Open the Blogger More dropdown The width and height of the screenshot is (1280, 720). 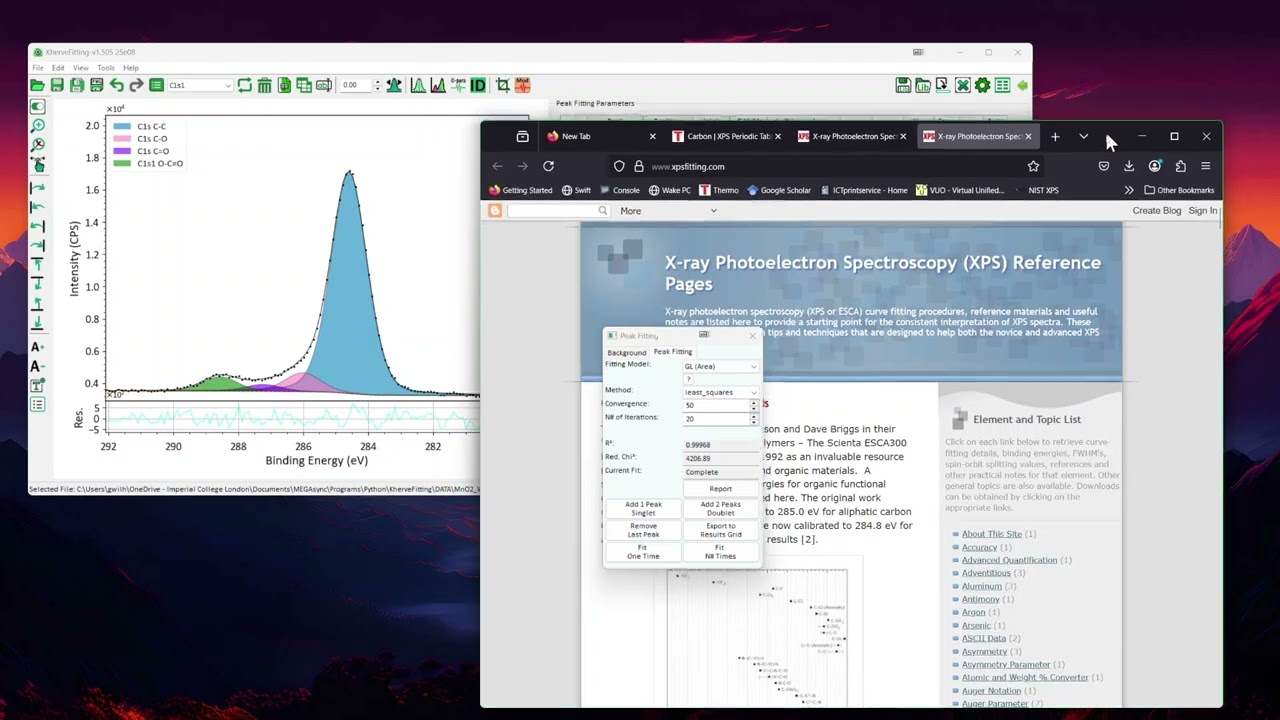(x=669, y=211)
